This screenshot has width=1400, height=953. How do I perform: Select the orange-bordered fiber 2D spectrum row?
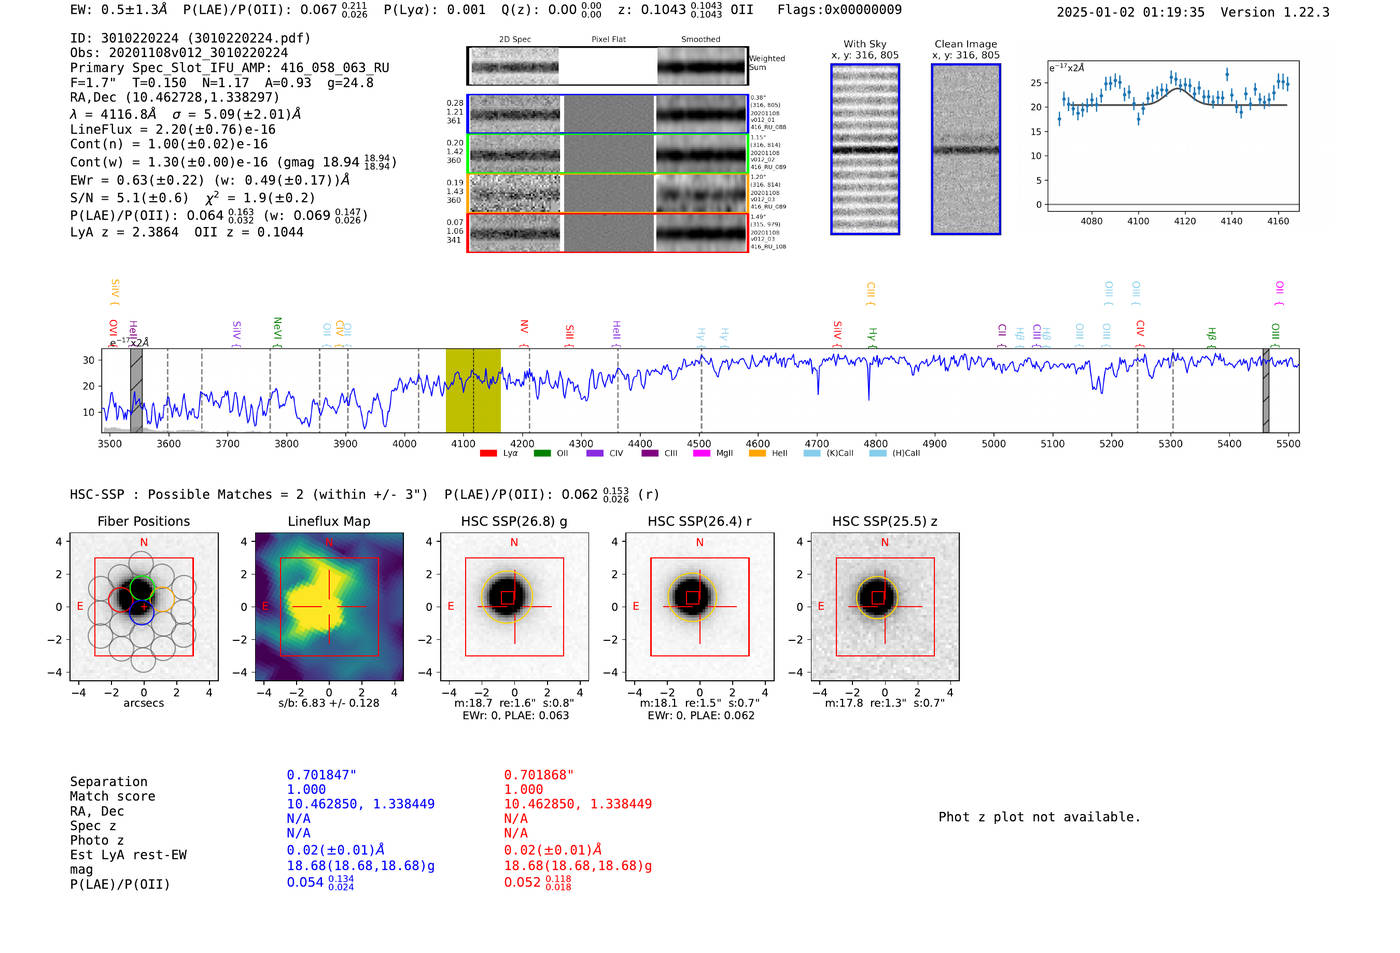[x=607, y=193]
